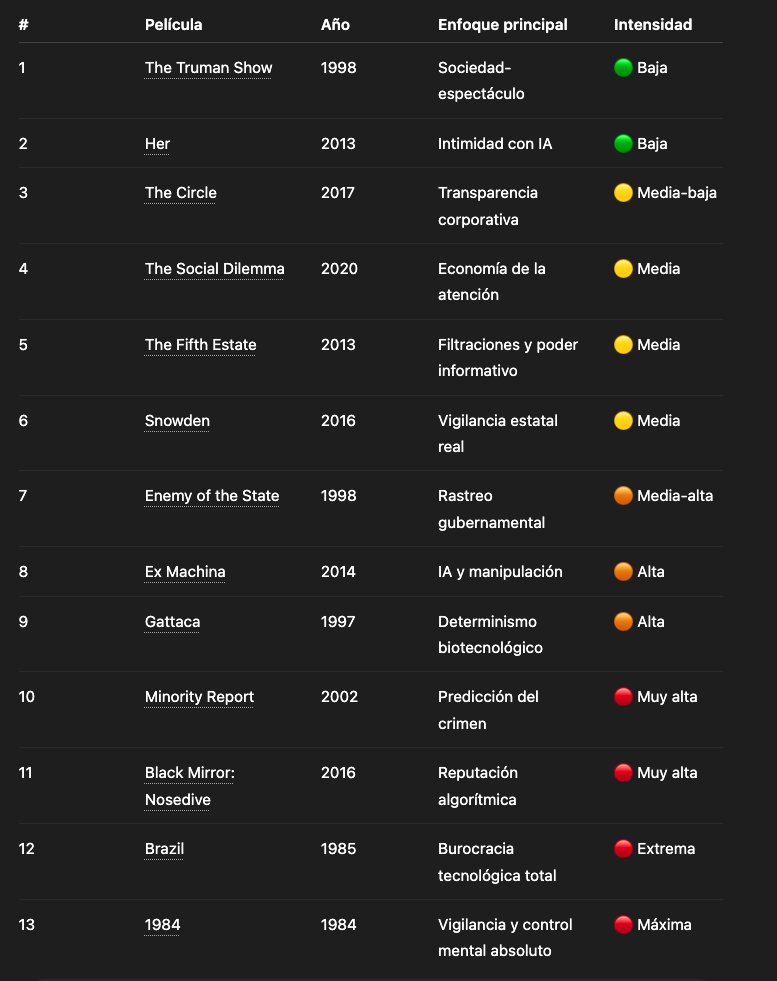Image resolution: width=777 pixels, height=981 pixels.
Task: Click green circle beside Truman Show Baja
Action: [x=623, y=68]
